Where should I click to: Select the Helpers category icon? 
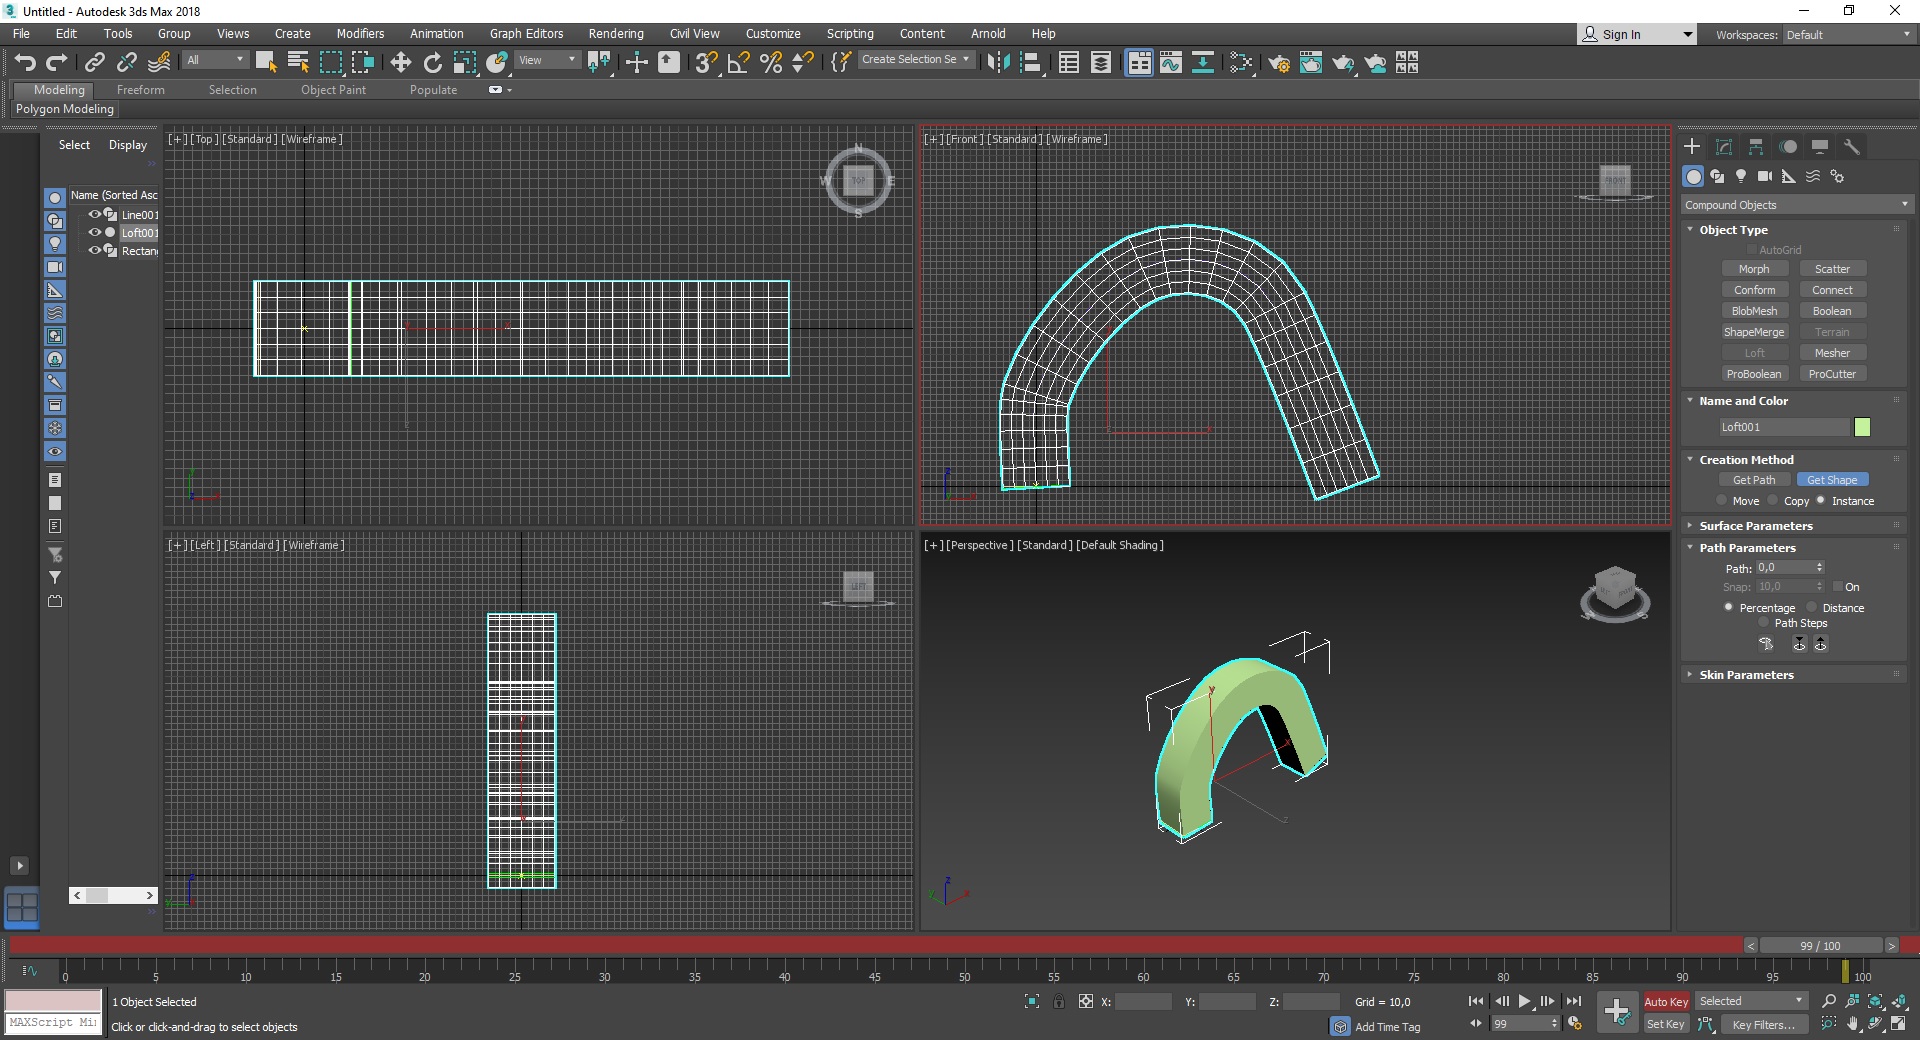pyautogui.click(x=1789, y=176)
